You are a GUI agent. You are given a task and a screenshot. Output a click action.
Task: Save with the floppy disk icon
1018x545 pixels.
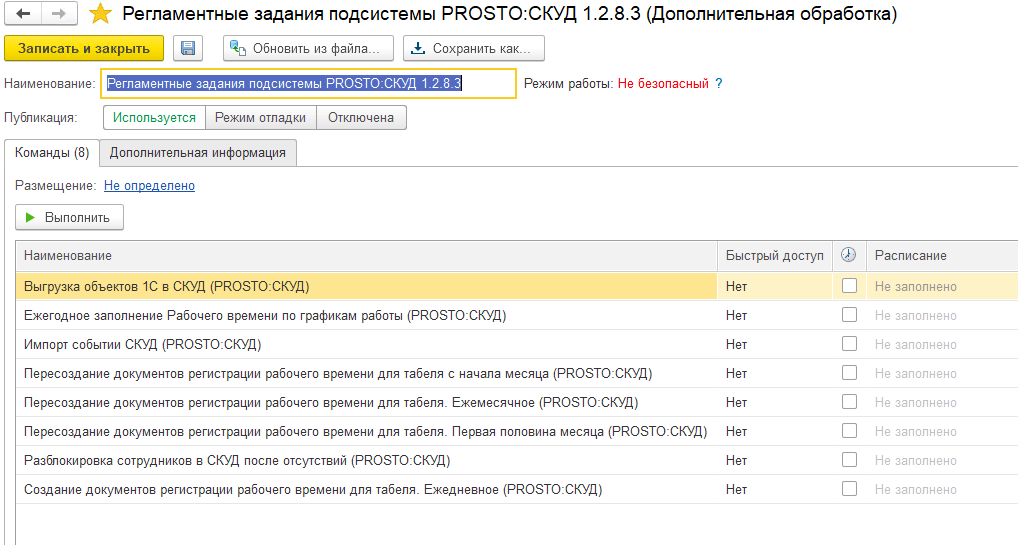pyautogui.click(x=188, y=48)
